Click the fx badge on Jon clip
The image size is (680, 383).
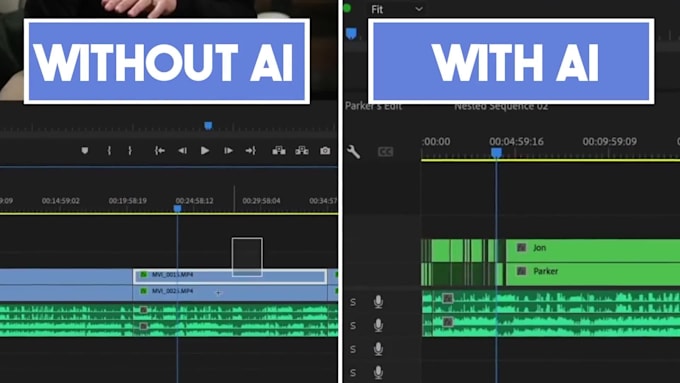(x=521, y=248)
